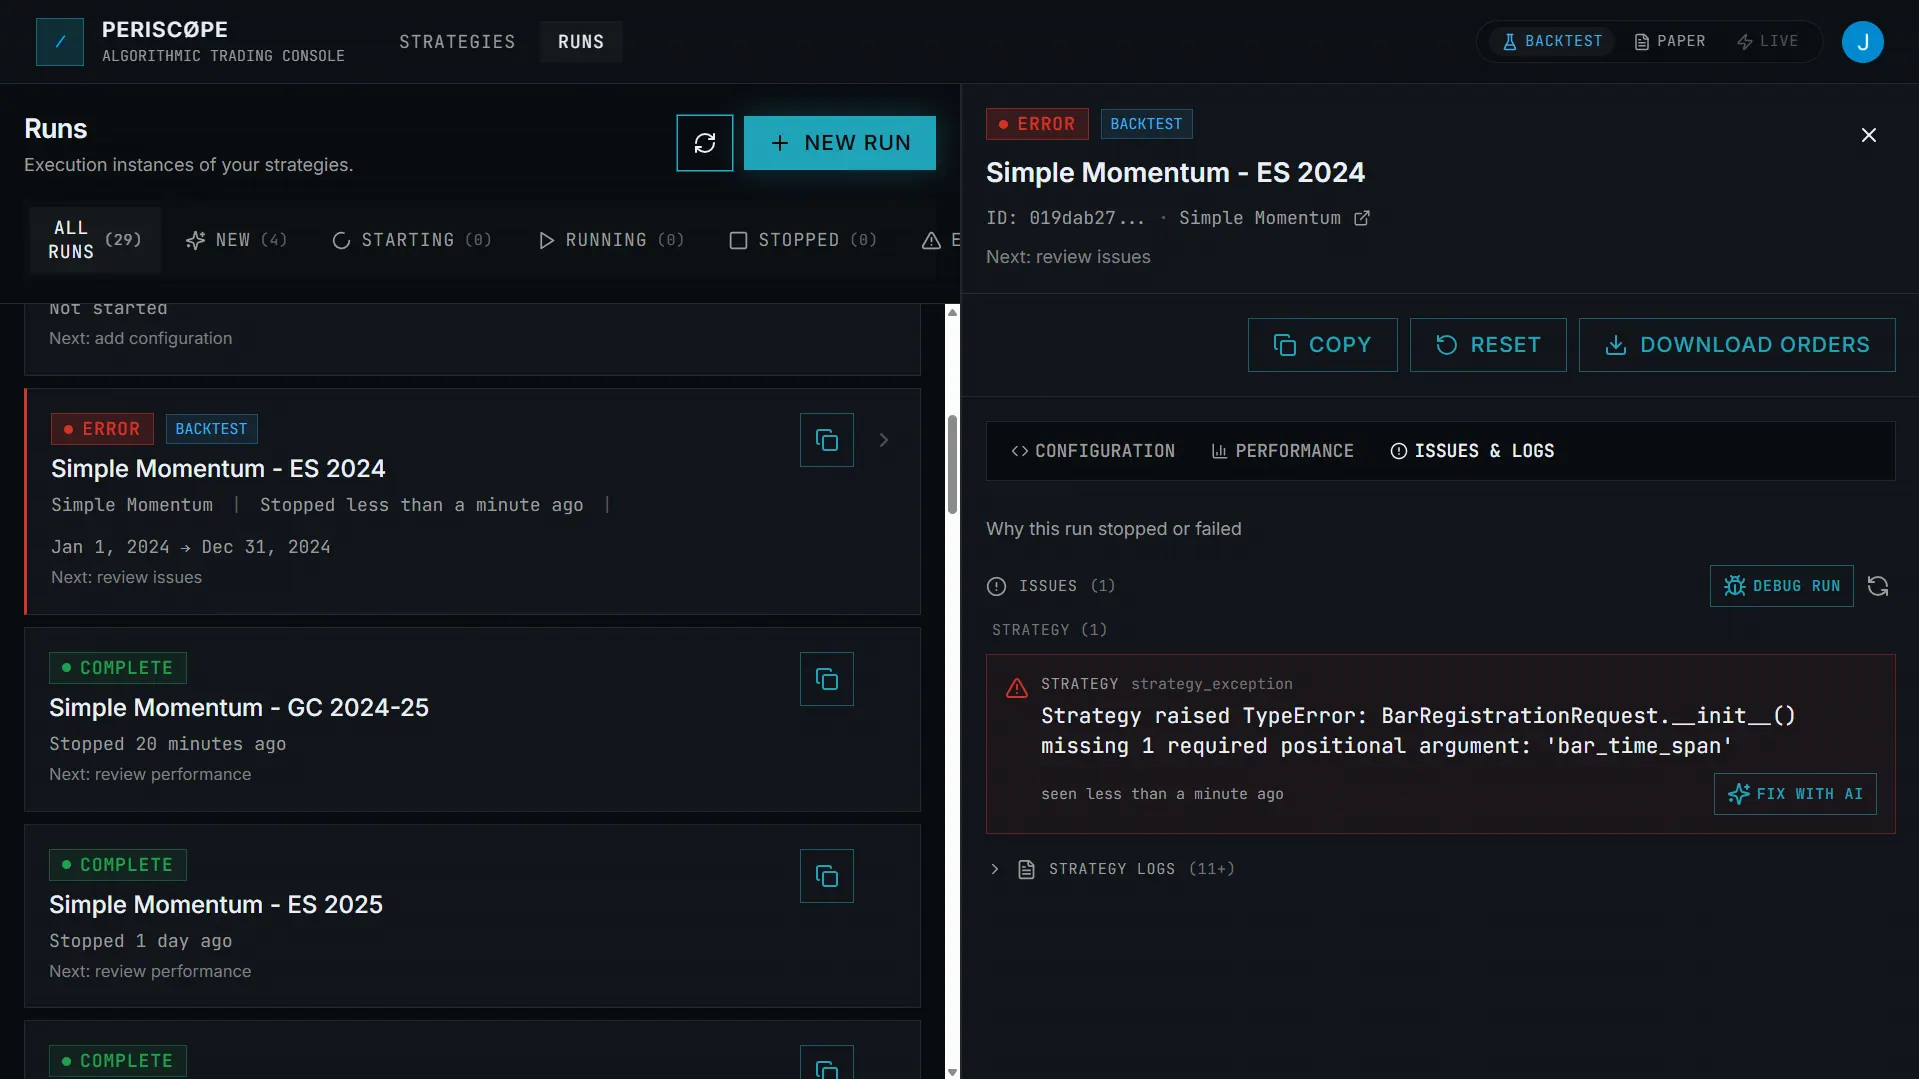
Task: Click the warning triangle filter icon
Action: (x=931, y=240)
